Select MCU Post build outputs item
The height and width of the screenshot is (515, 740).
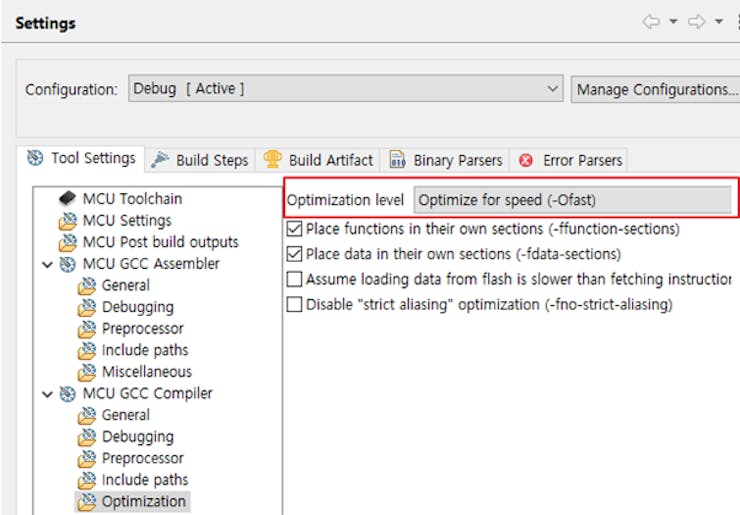[160, 242]
